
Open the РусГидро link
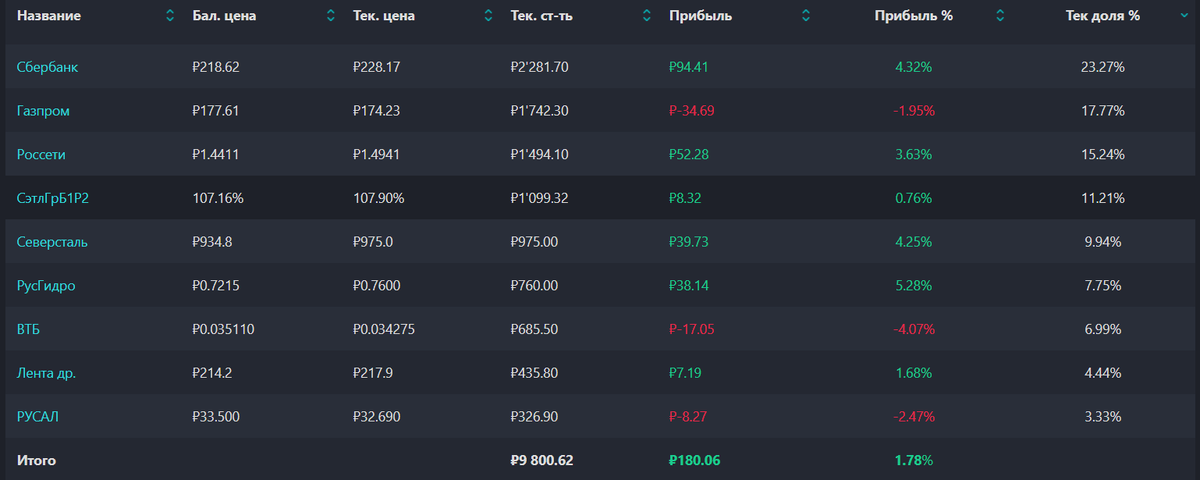46,286
